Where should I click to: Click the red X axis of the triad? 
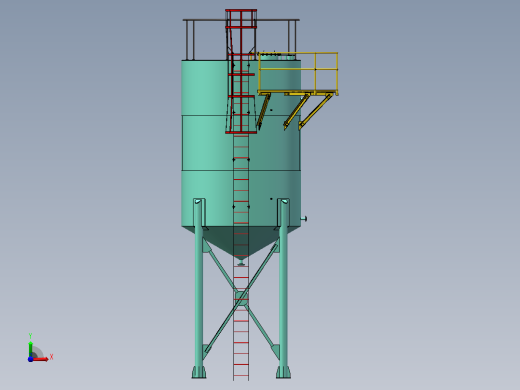click(41, 359)
